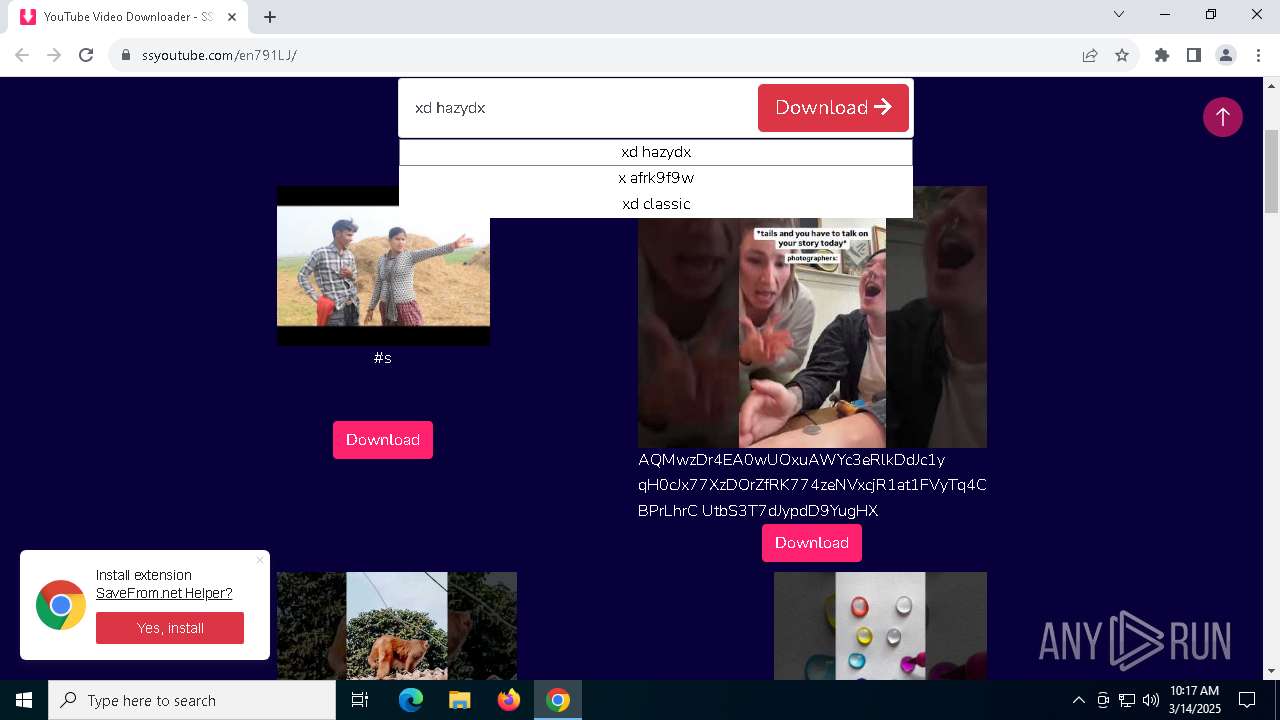The width and height of the screenshot is (1280, 720).
Task: Click the Chrome logo in install popup
Action: [x=61, y=605]
